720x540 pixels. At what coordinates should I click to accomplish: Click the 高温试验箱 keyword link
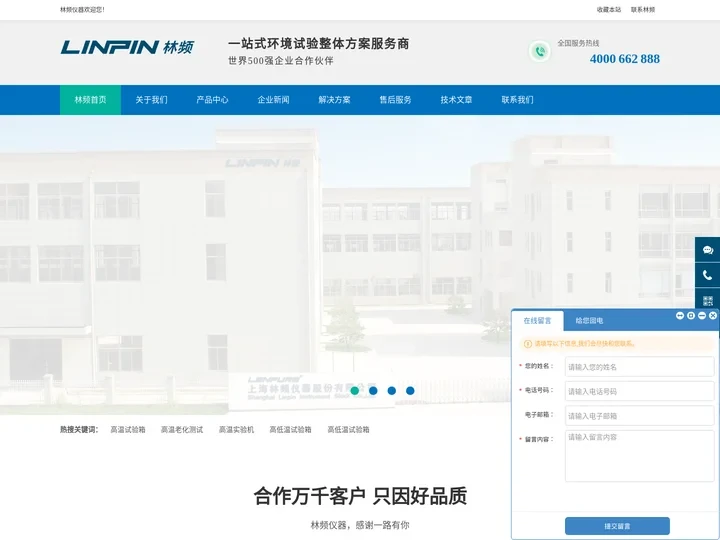(x=128, y=430)
